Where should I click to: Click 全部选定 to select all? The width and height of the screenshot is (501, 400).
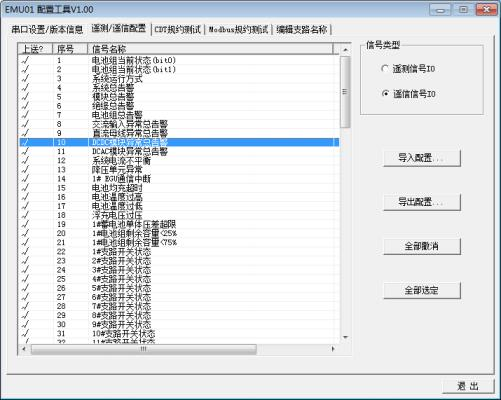click(422, 290)
